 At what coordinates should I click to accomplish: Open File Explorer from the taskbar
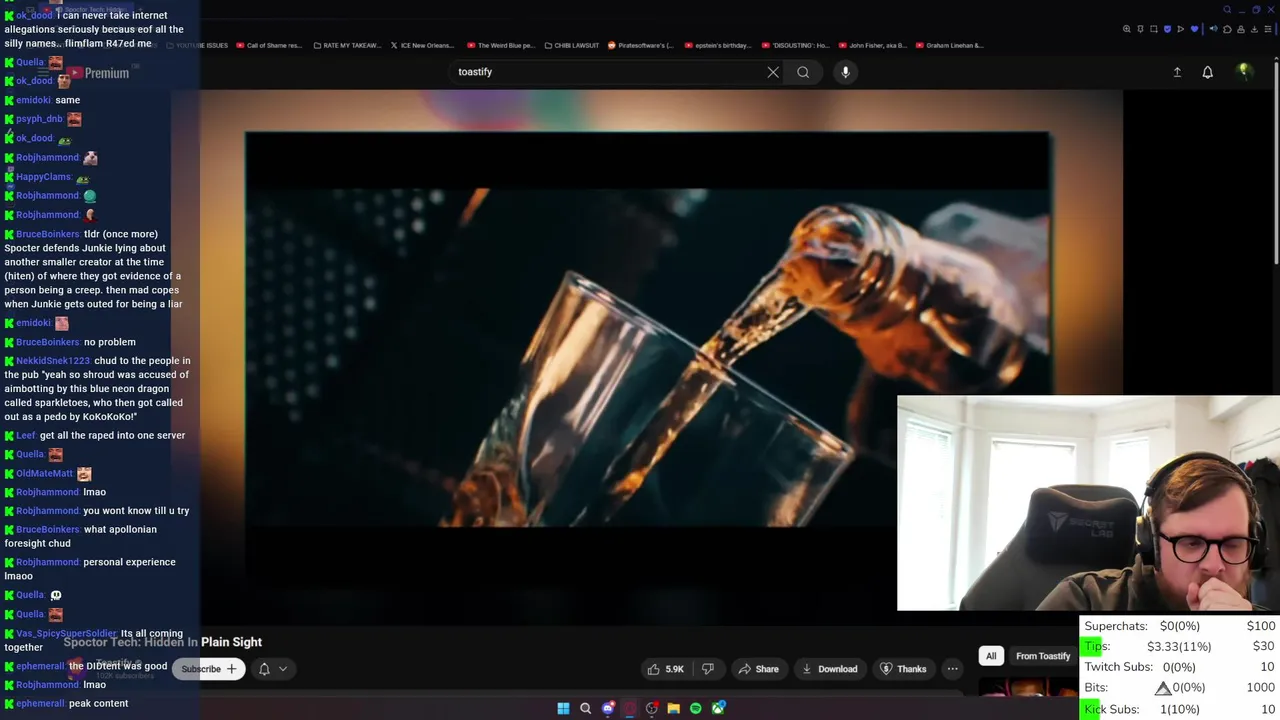pyautogui.click(x=673, y=708)
